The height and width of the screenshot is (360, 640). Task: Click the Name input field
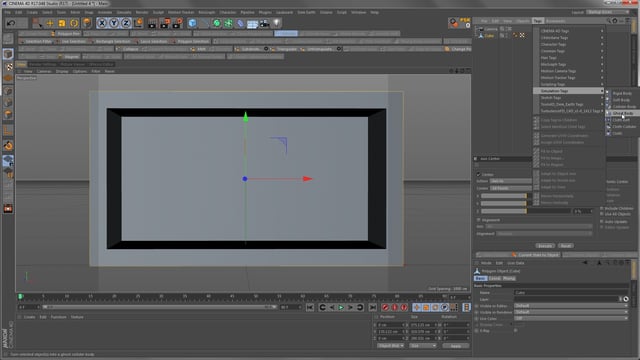pos(571,293)
